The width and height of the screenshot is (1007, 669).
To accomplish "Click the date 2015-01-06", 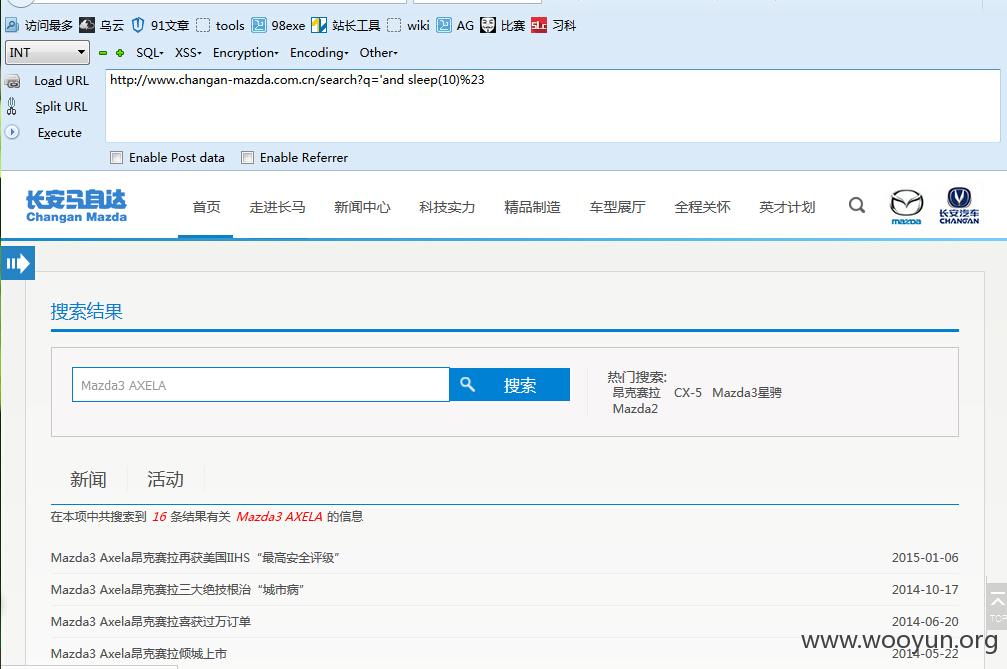I will 925,557.
